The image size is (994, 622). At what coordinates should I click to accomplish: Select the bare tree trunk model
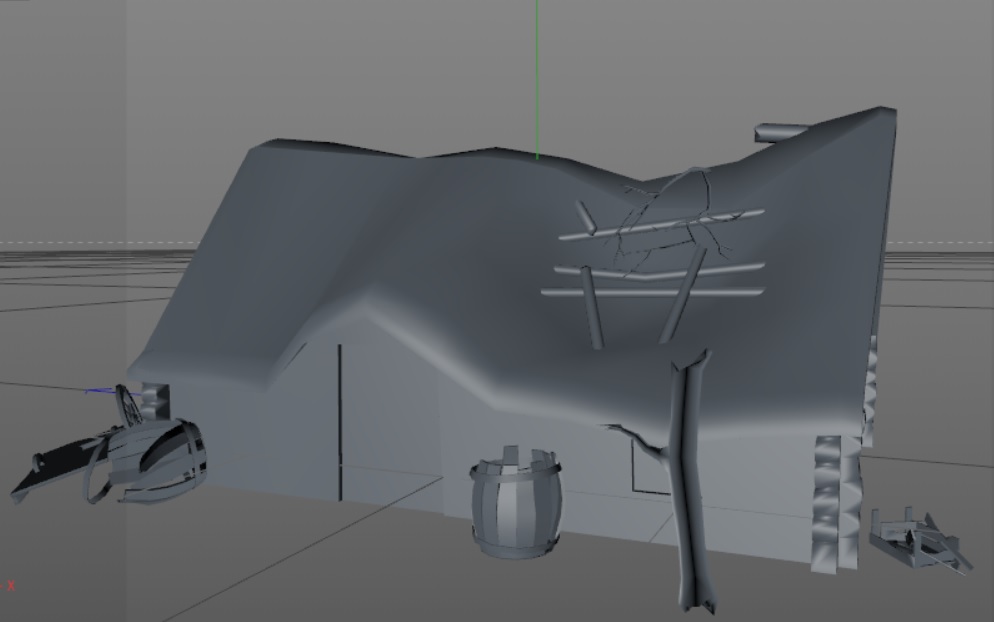(692, 482)
